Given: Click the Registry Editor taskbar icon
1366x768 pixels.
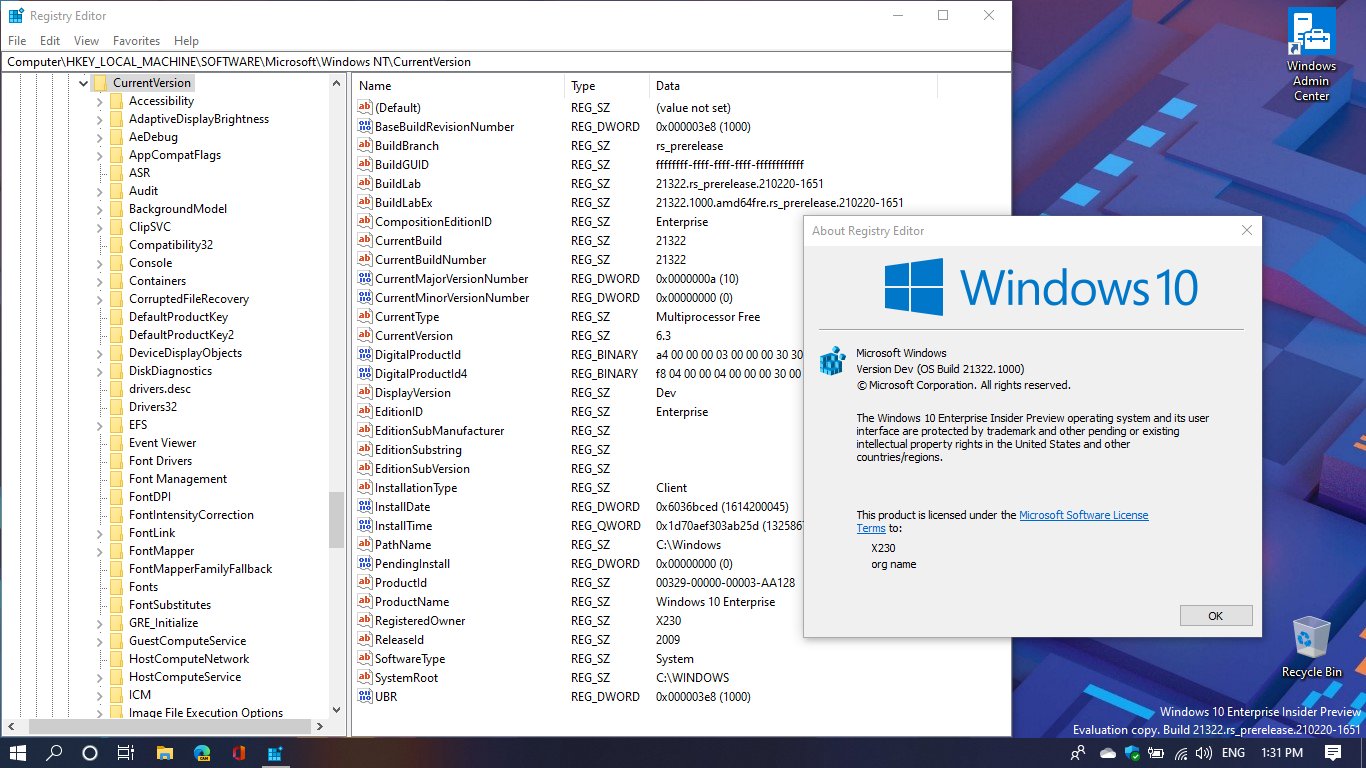Looking at the screenshot, I should [x=274, y=752].
